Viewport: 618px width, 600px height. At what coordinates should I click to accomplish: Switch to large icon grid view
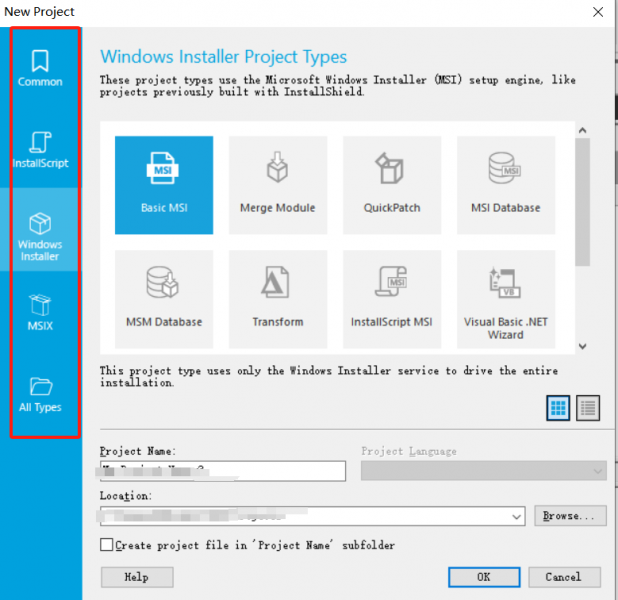click(x=558, y=407)
